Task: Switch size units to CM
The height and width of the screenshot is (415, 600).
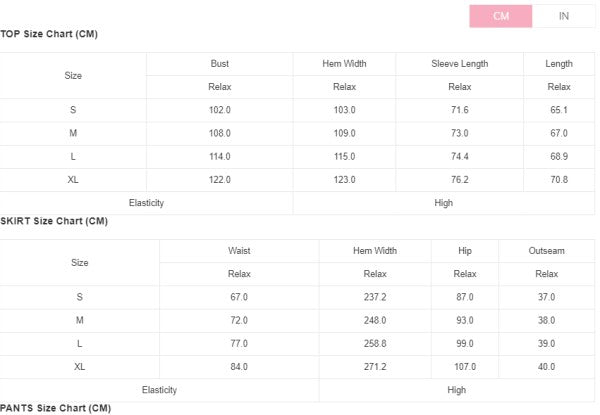Action: coord(501,16)
